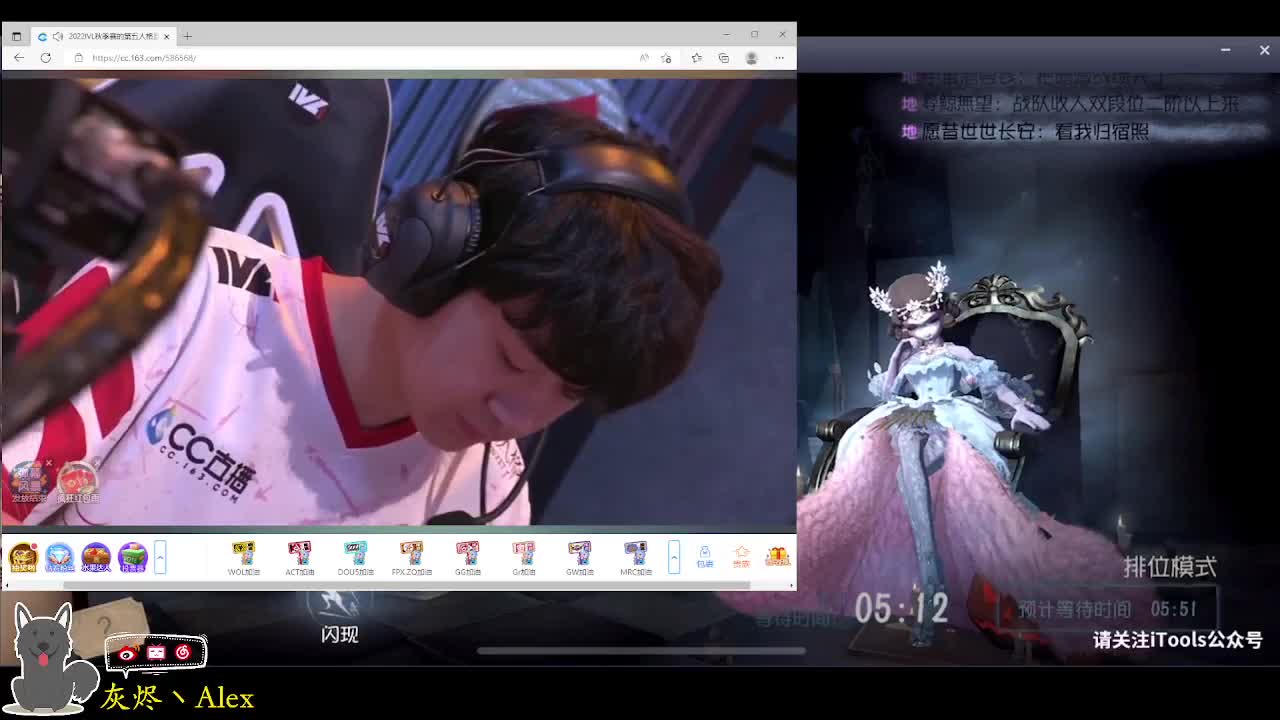Viewport: 1280px width, 720px height.
Task: Send GW加油 cheer gift
Action: [580, 558]
